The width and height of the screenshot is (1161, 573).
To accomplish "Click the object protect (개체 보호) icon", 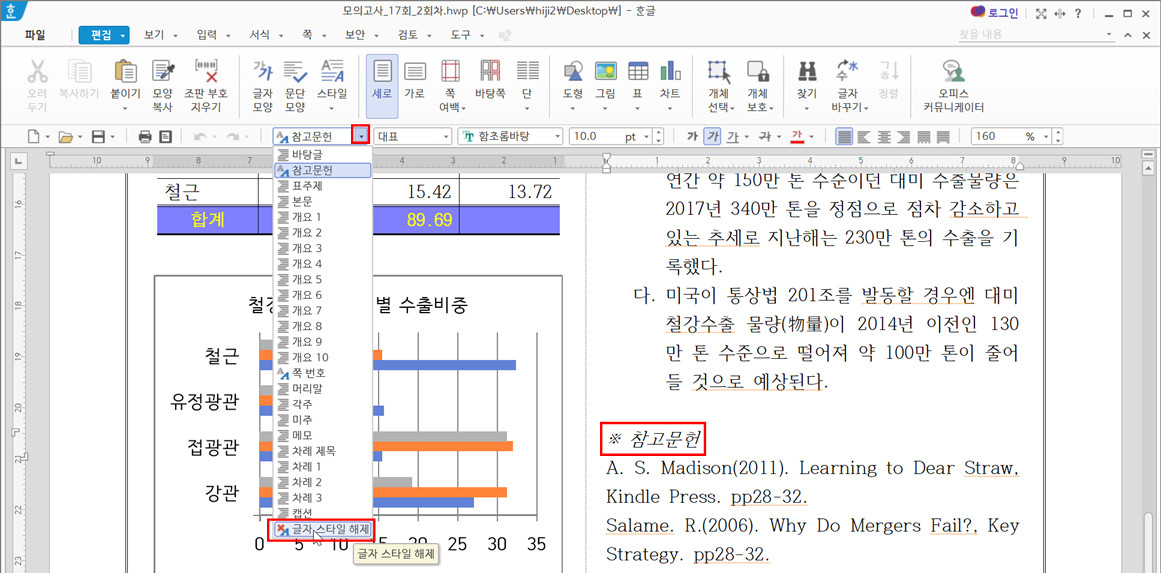I will [x=757, y=86].
